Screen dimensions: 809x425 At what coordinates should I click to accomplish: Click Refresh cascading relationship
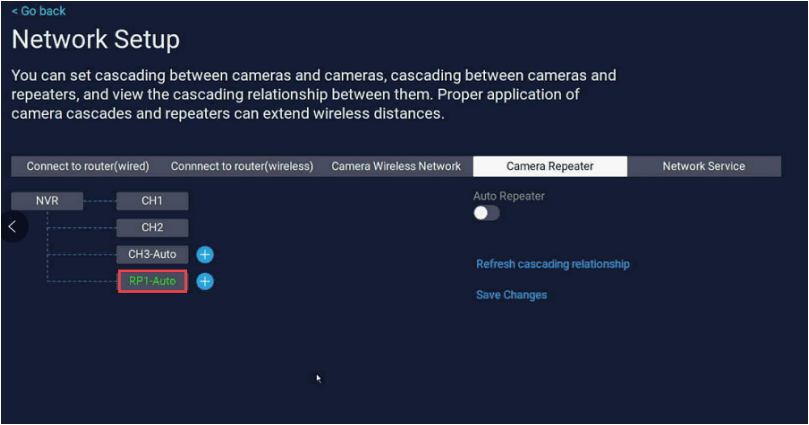click(552, 264)
